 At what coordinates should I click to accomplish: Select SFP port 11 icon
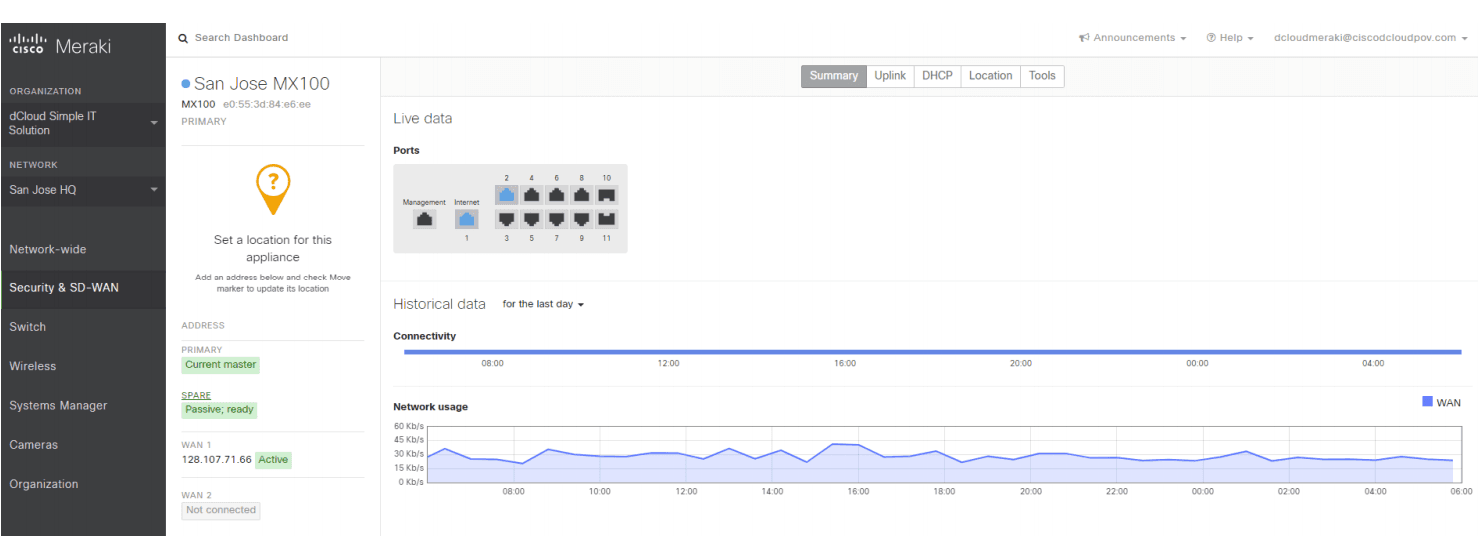pos(607,218)
